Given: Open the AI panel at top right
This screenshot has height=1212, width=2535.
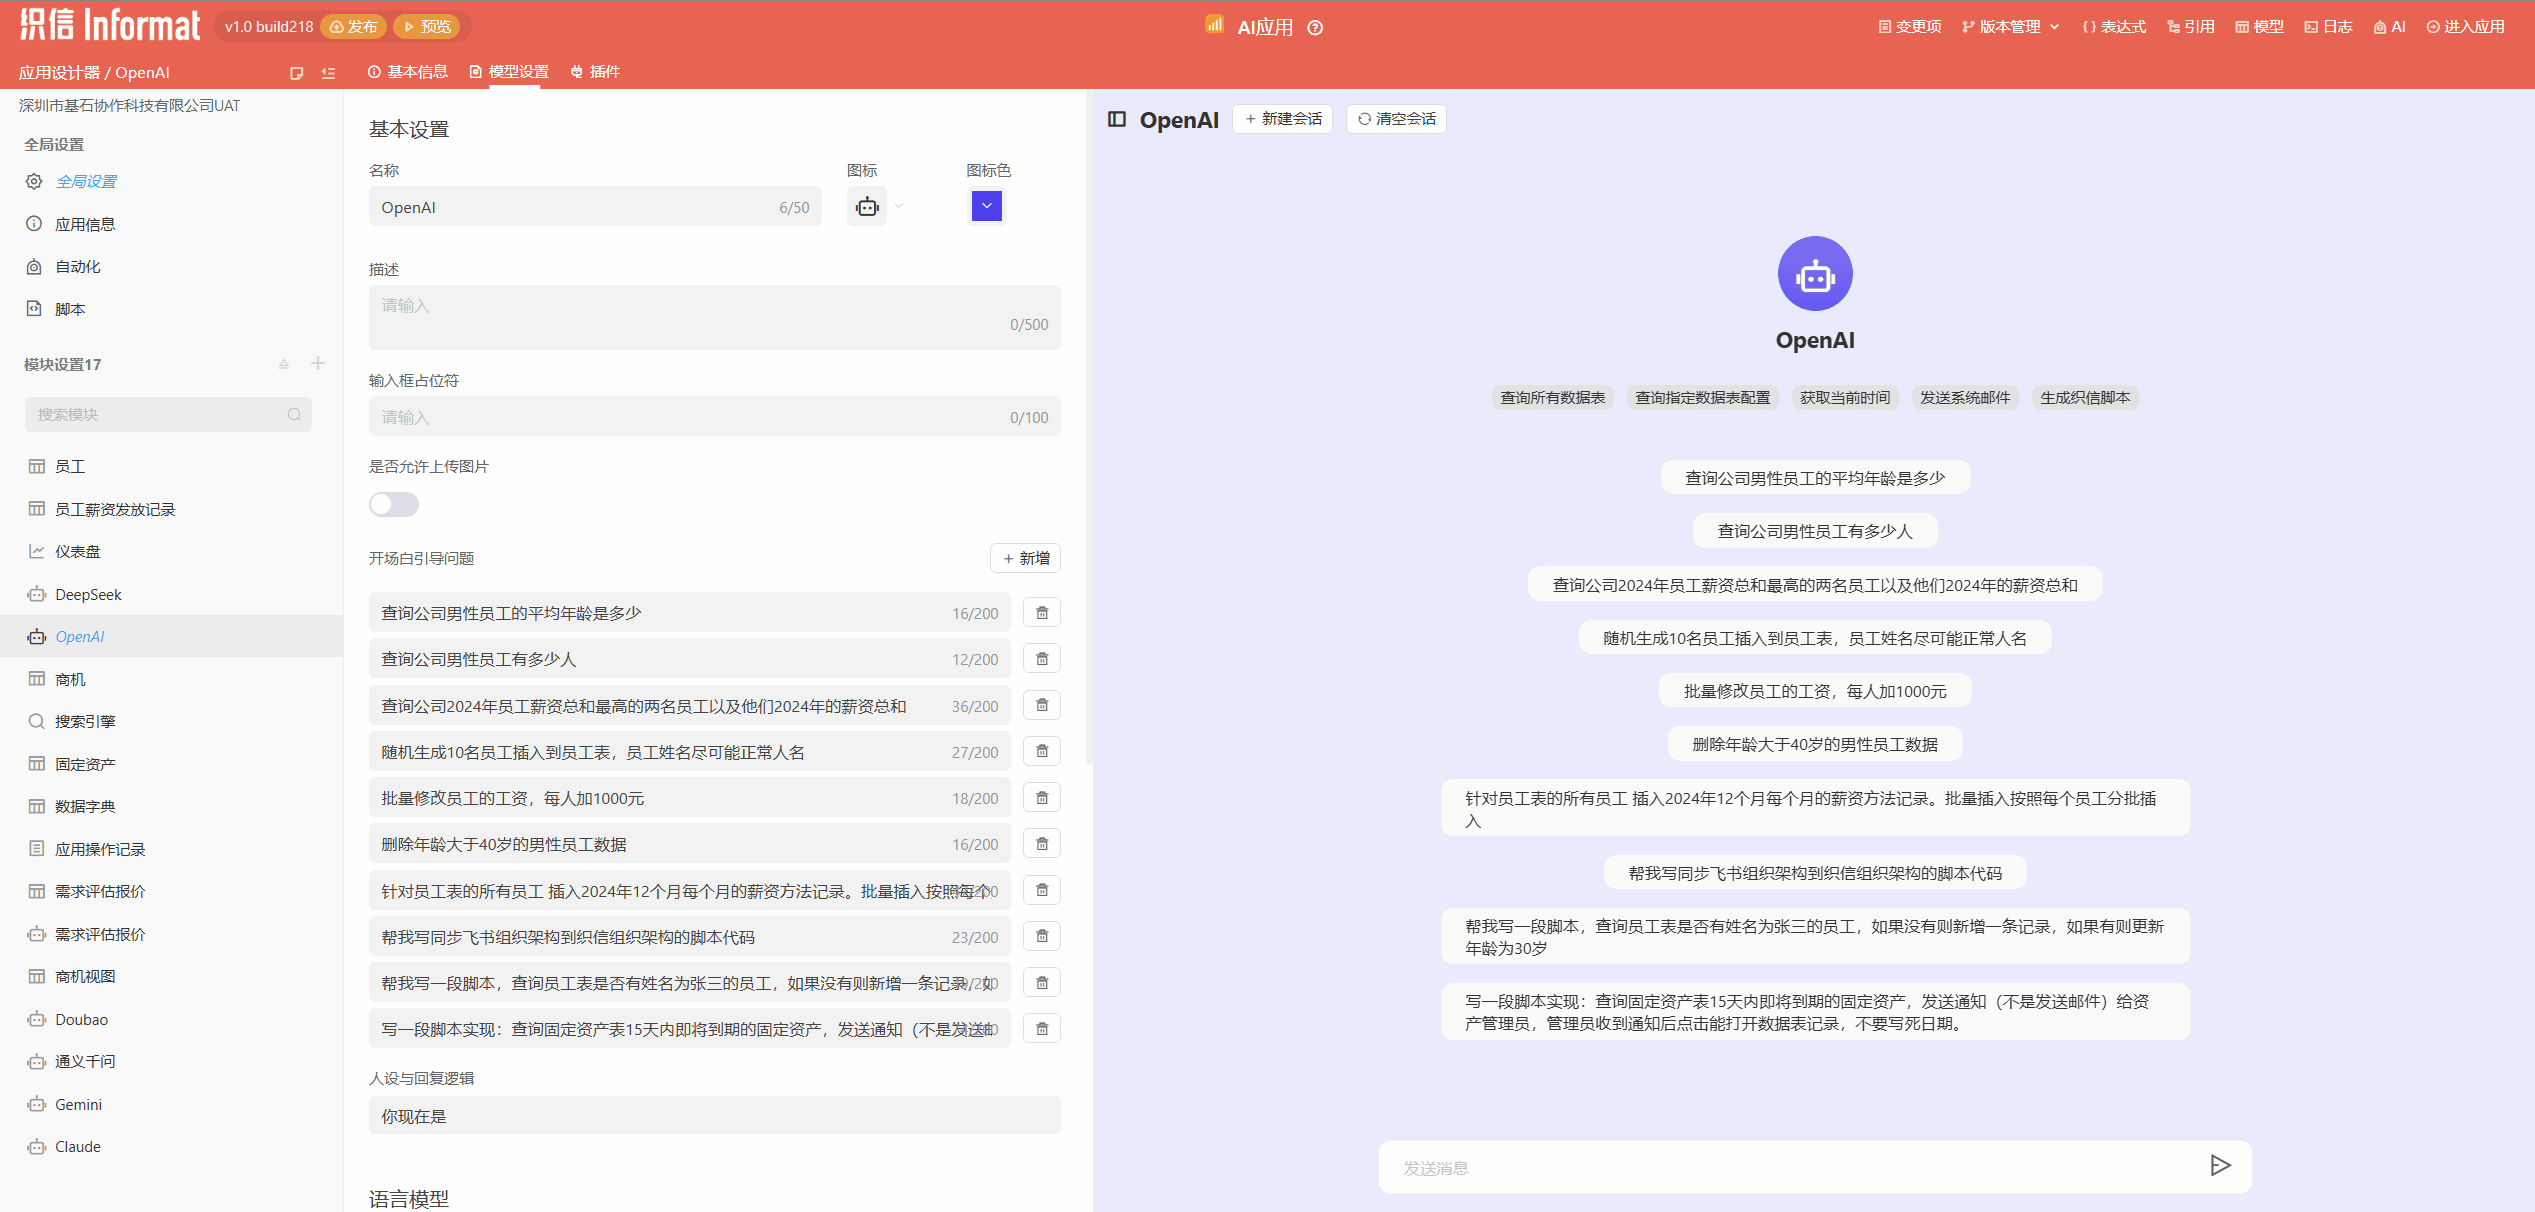Looking at the screenshot, I should coord(2389,26).
